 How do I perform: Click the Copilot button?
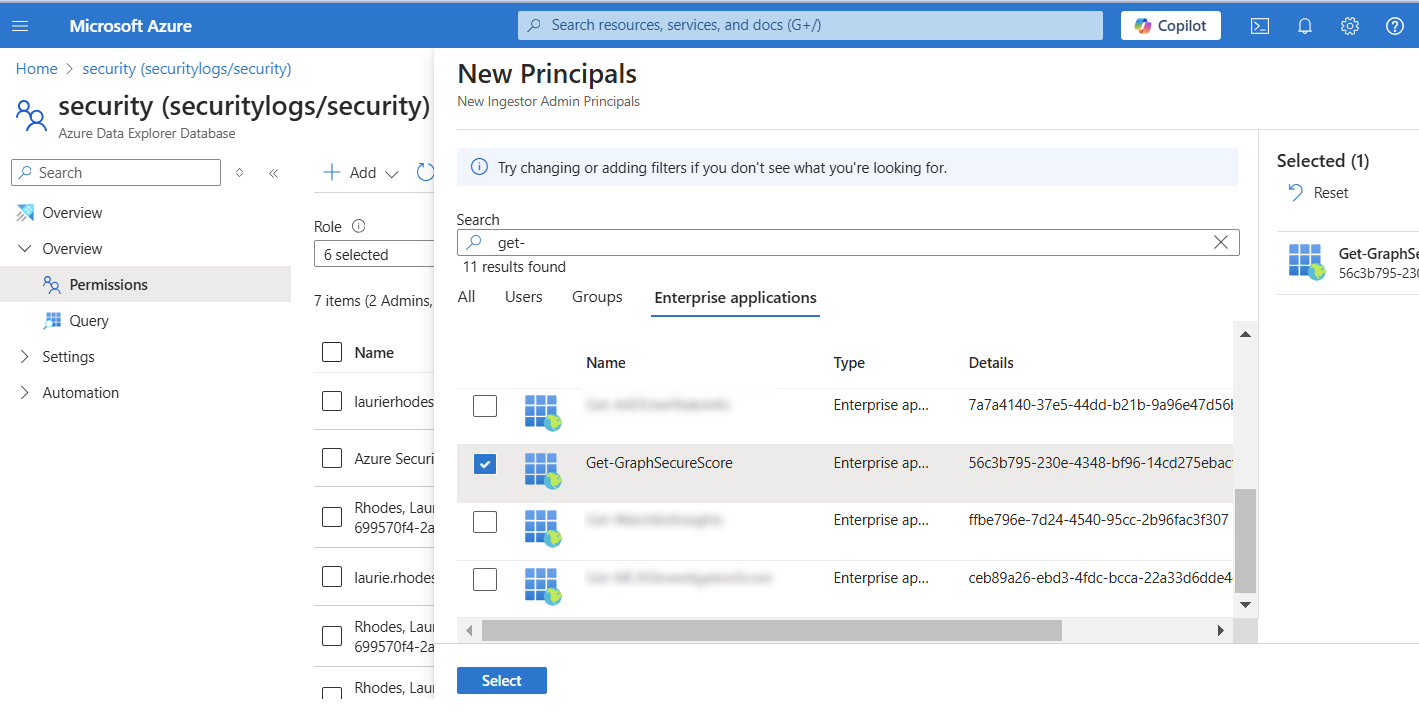tap(1171, 26)
